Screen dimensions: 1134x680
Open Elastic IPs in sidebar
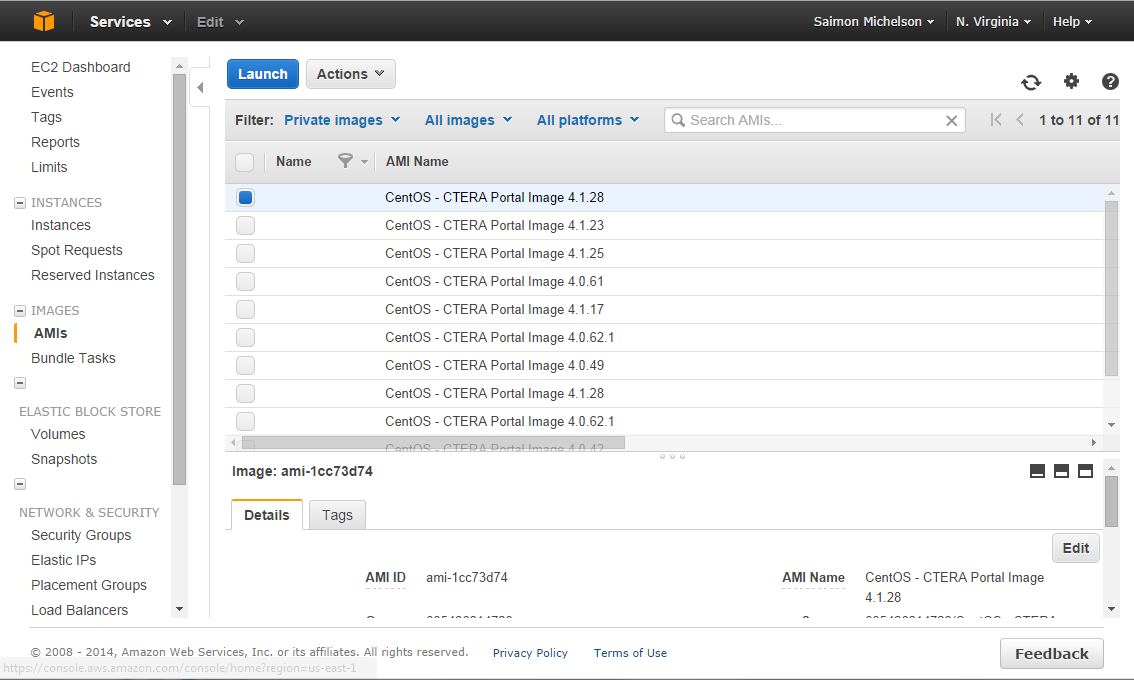pos(64,561)
